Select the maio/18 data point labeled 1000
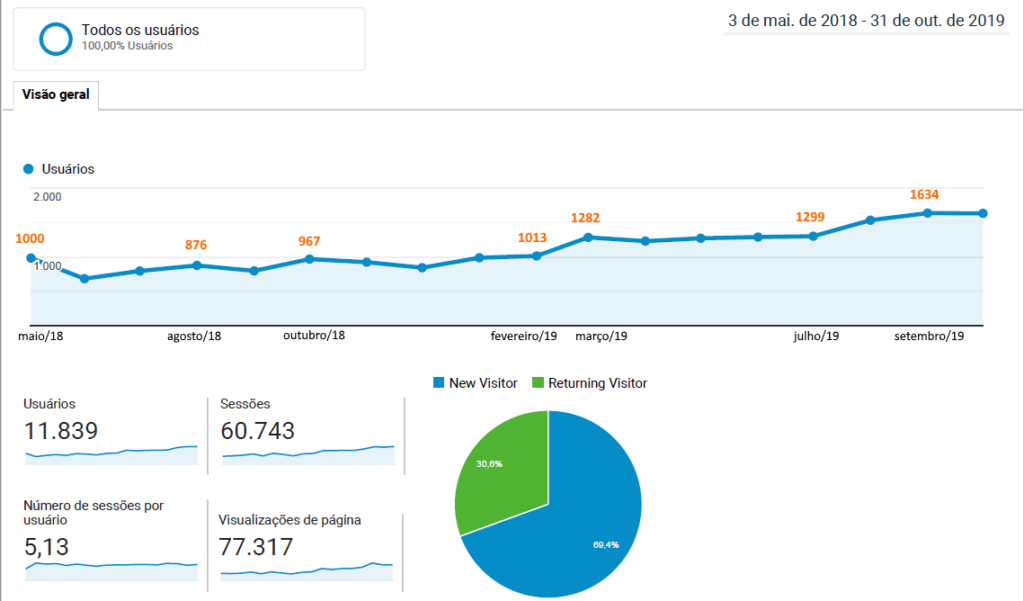The height and width of the screenshot is (601, 1024). [31, 258]
